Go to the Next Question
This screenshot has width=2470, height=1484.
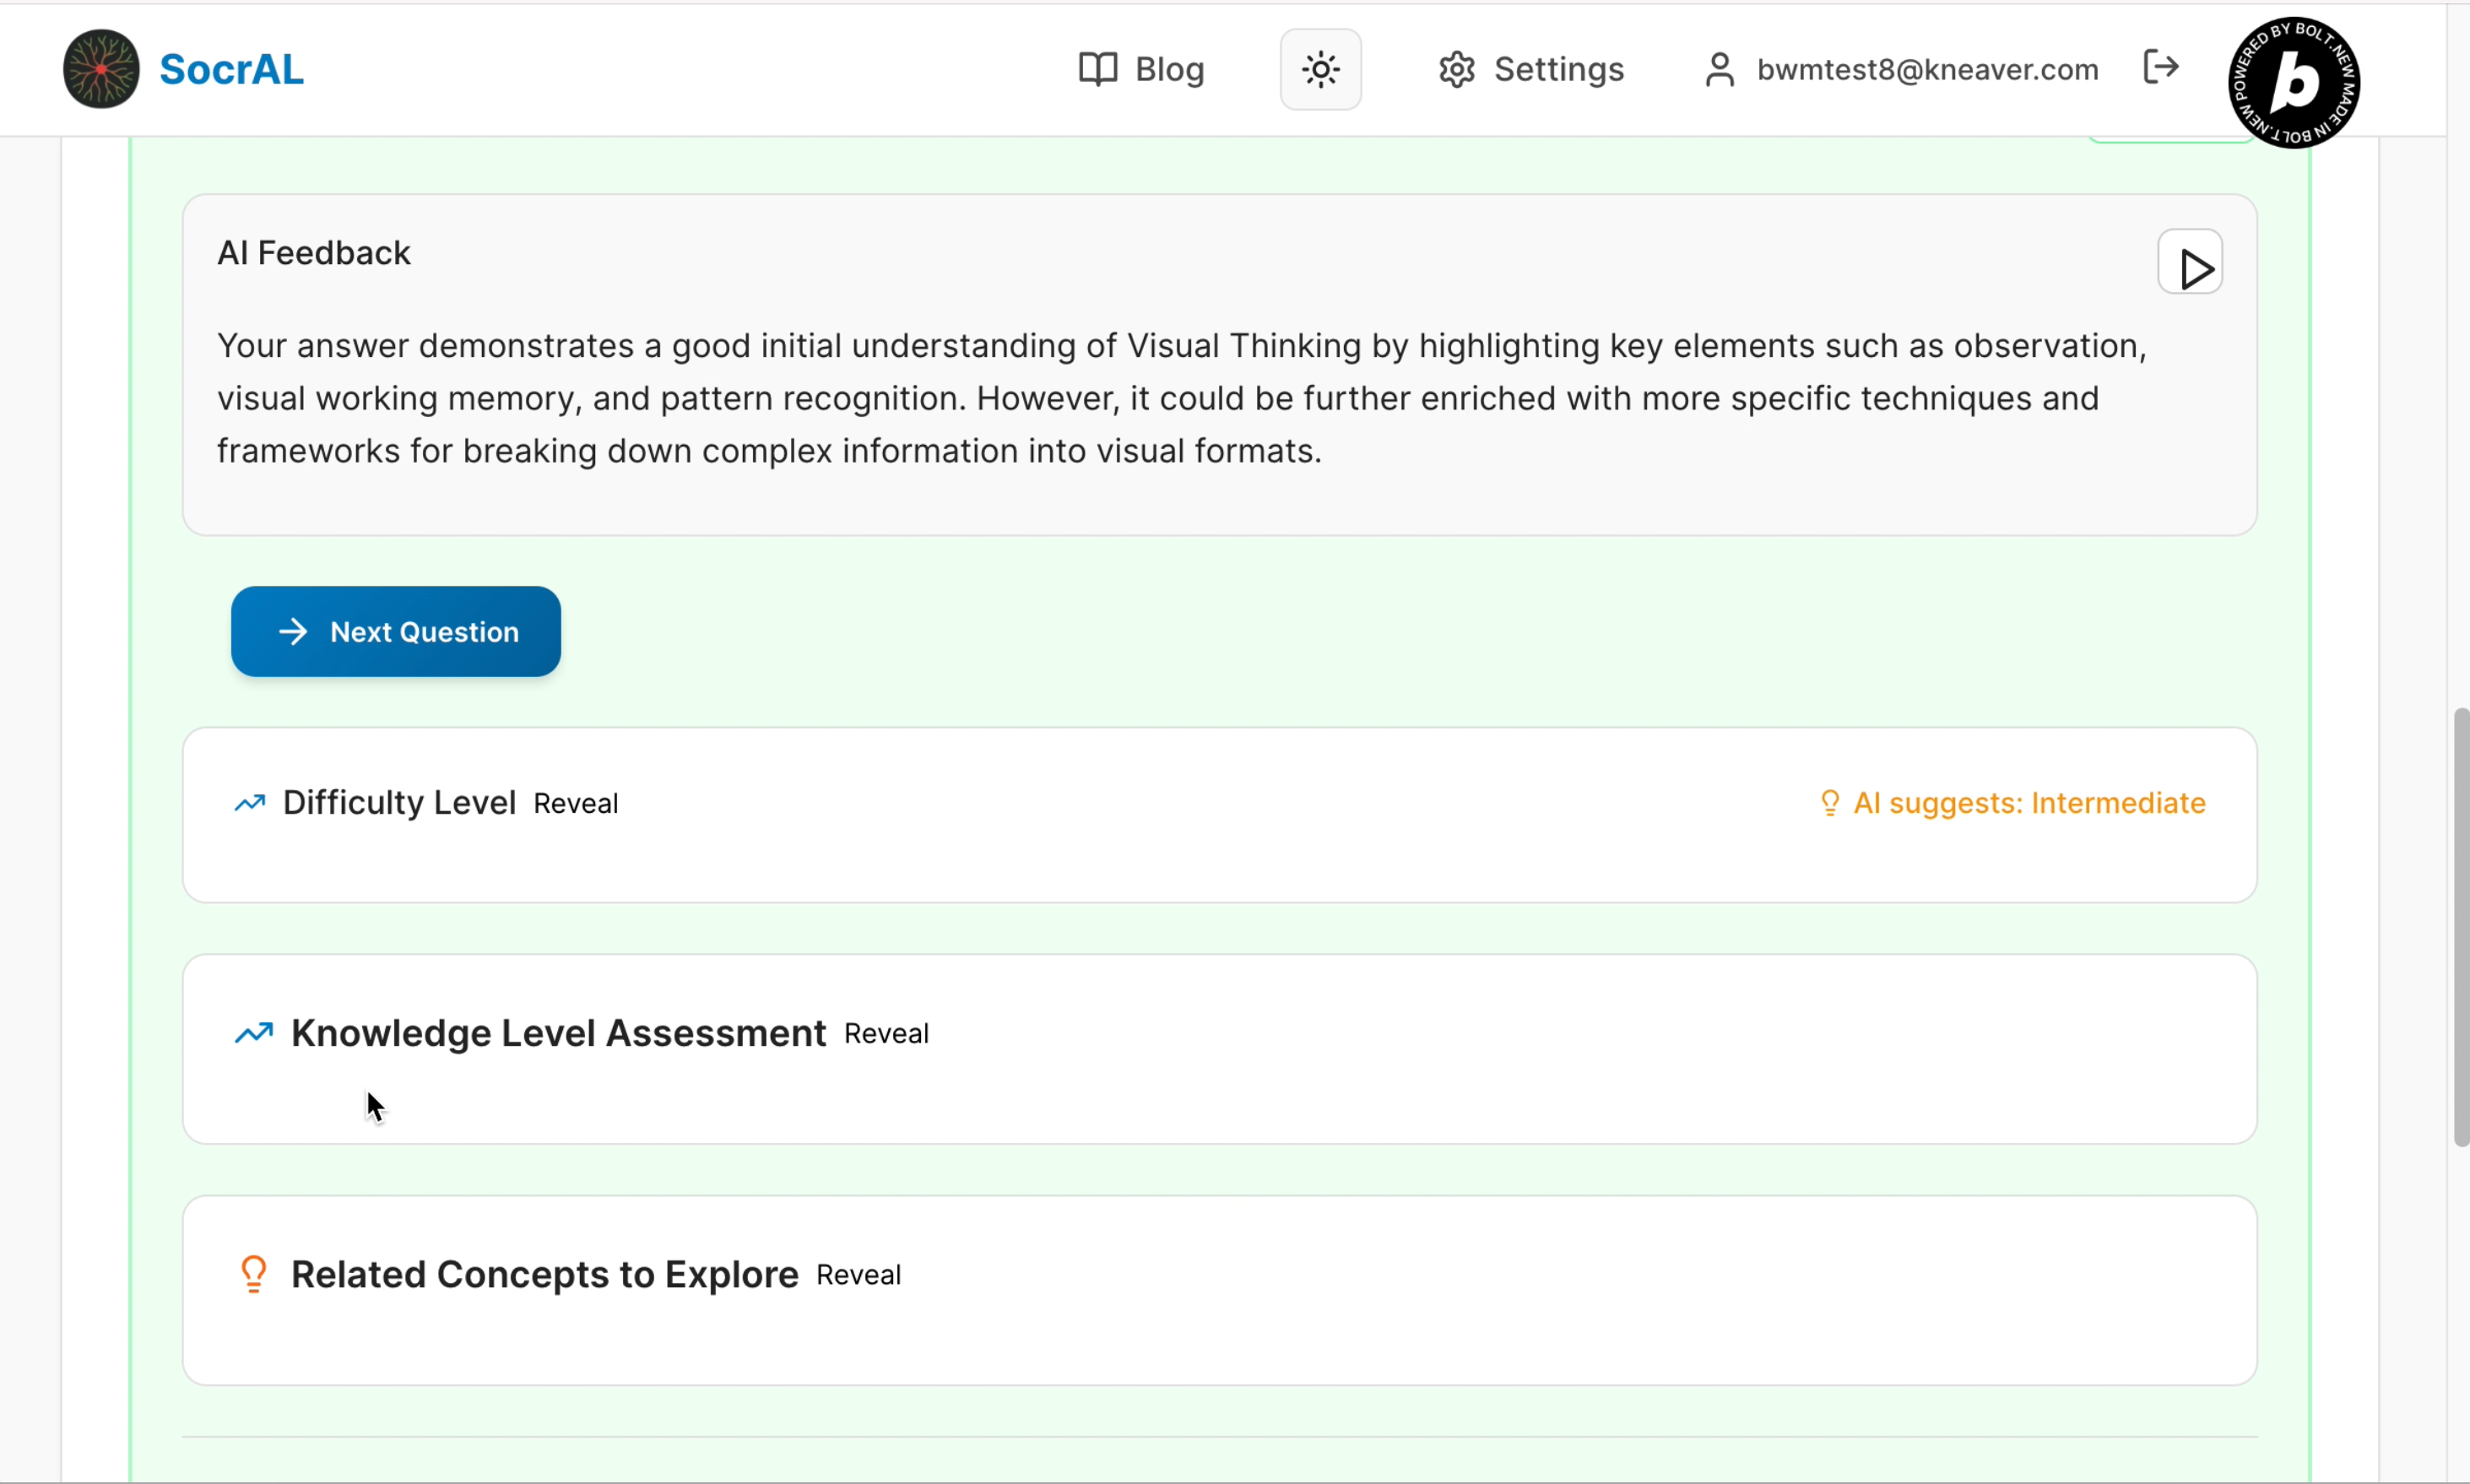(396, 632)
